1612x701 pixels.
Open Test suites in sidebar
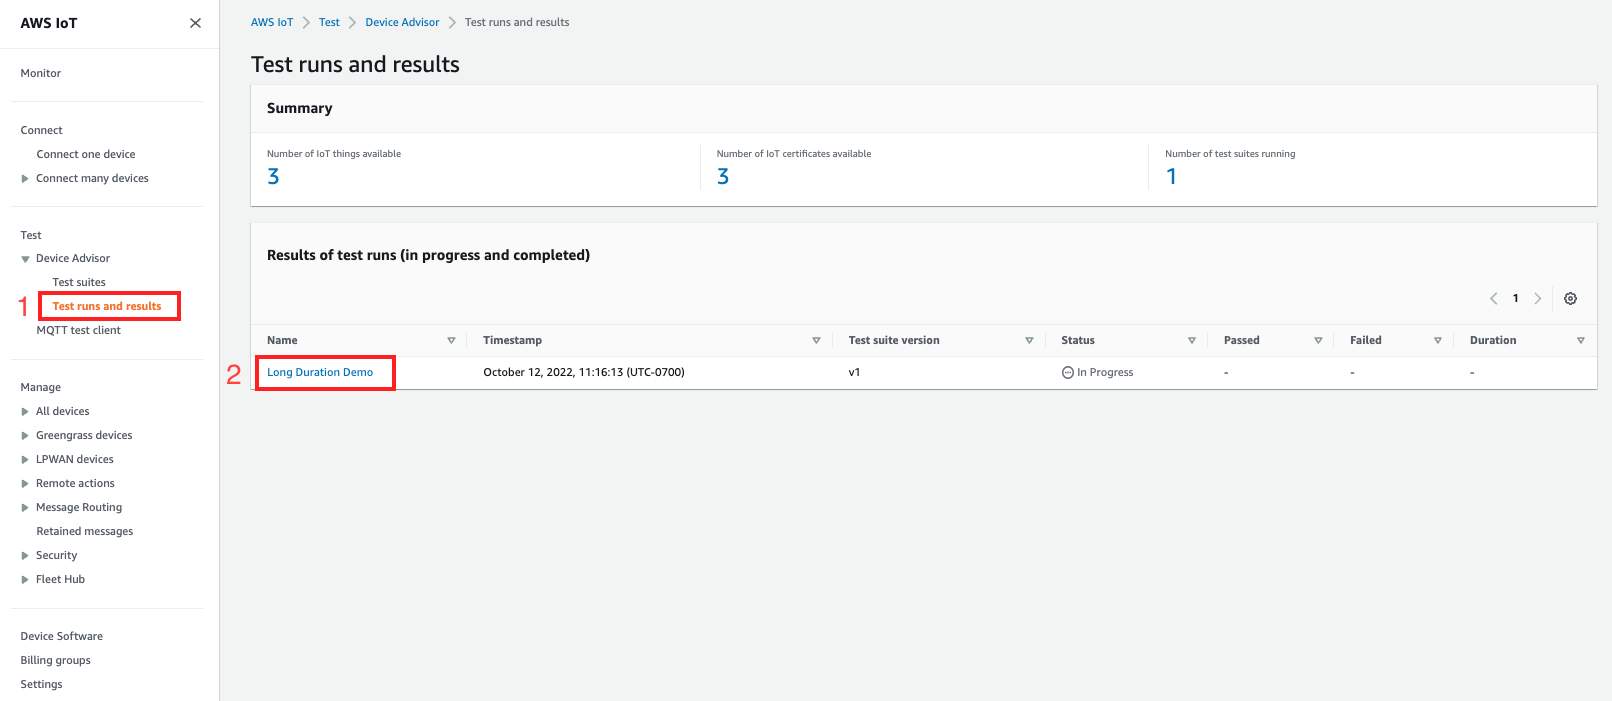[x=79, y=283]
